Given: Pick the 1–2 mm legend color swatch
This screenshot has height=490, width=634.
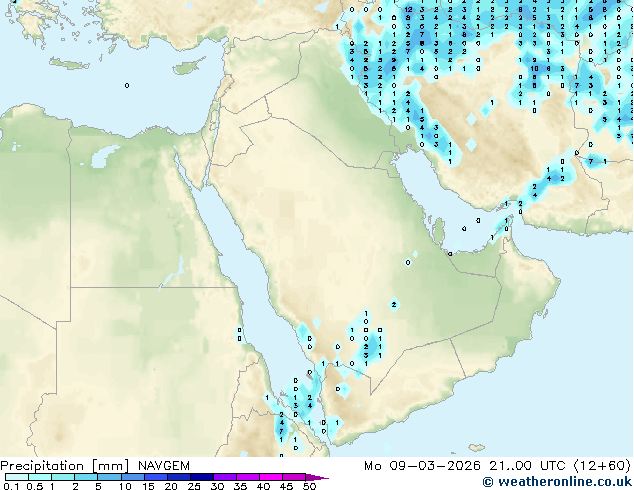Looking at the screenshot, I should pos(63,477).
